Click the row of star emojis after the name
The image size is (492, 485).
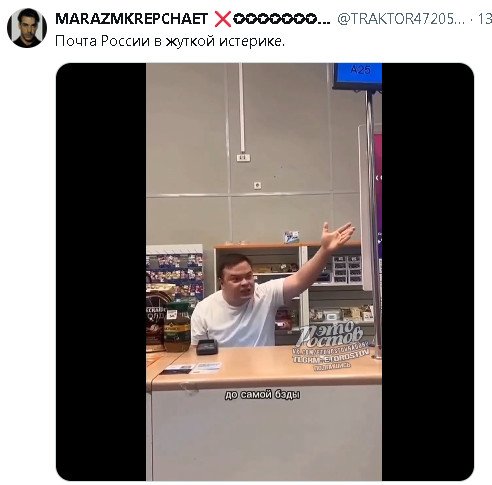coord(281,19)
